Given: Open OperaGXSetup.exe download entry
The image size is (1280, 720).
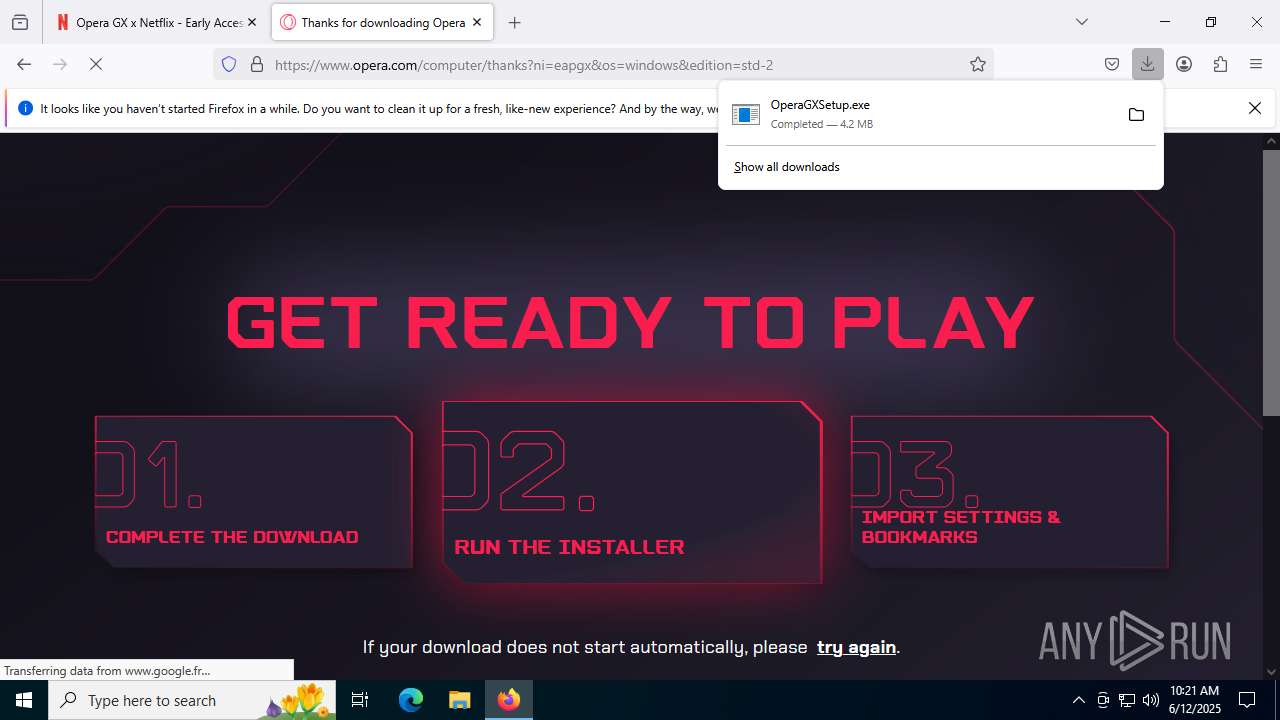Looking at the screenshot, I should coord(918,114).
